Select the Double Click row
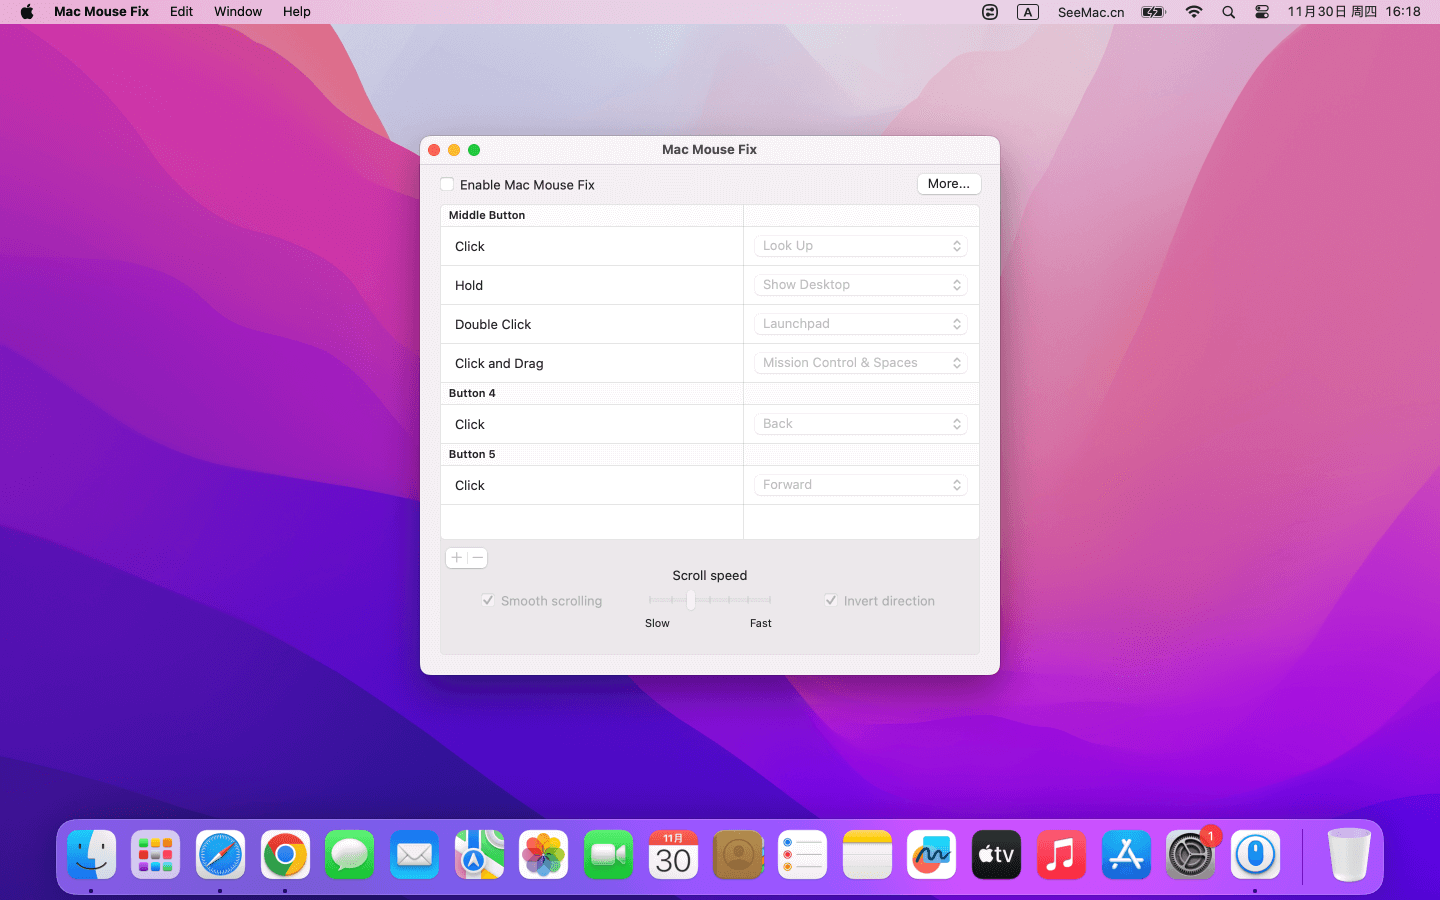This screenshot has width=1440, height=900. pyautogui.click(x=590, y=325)
